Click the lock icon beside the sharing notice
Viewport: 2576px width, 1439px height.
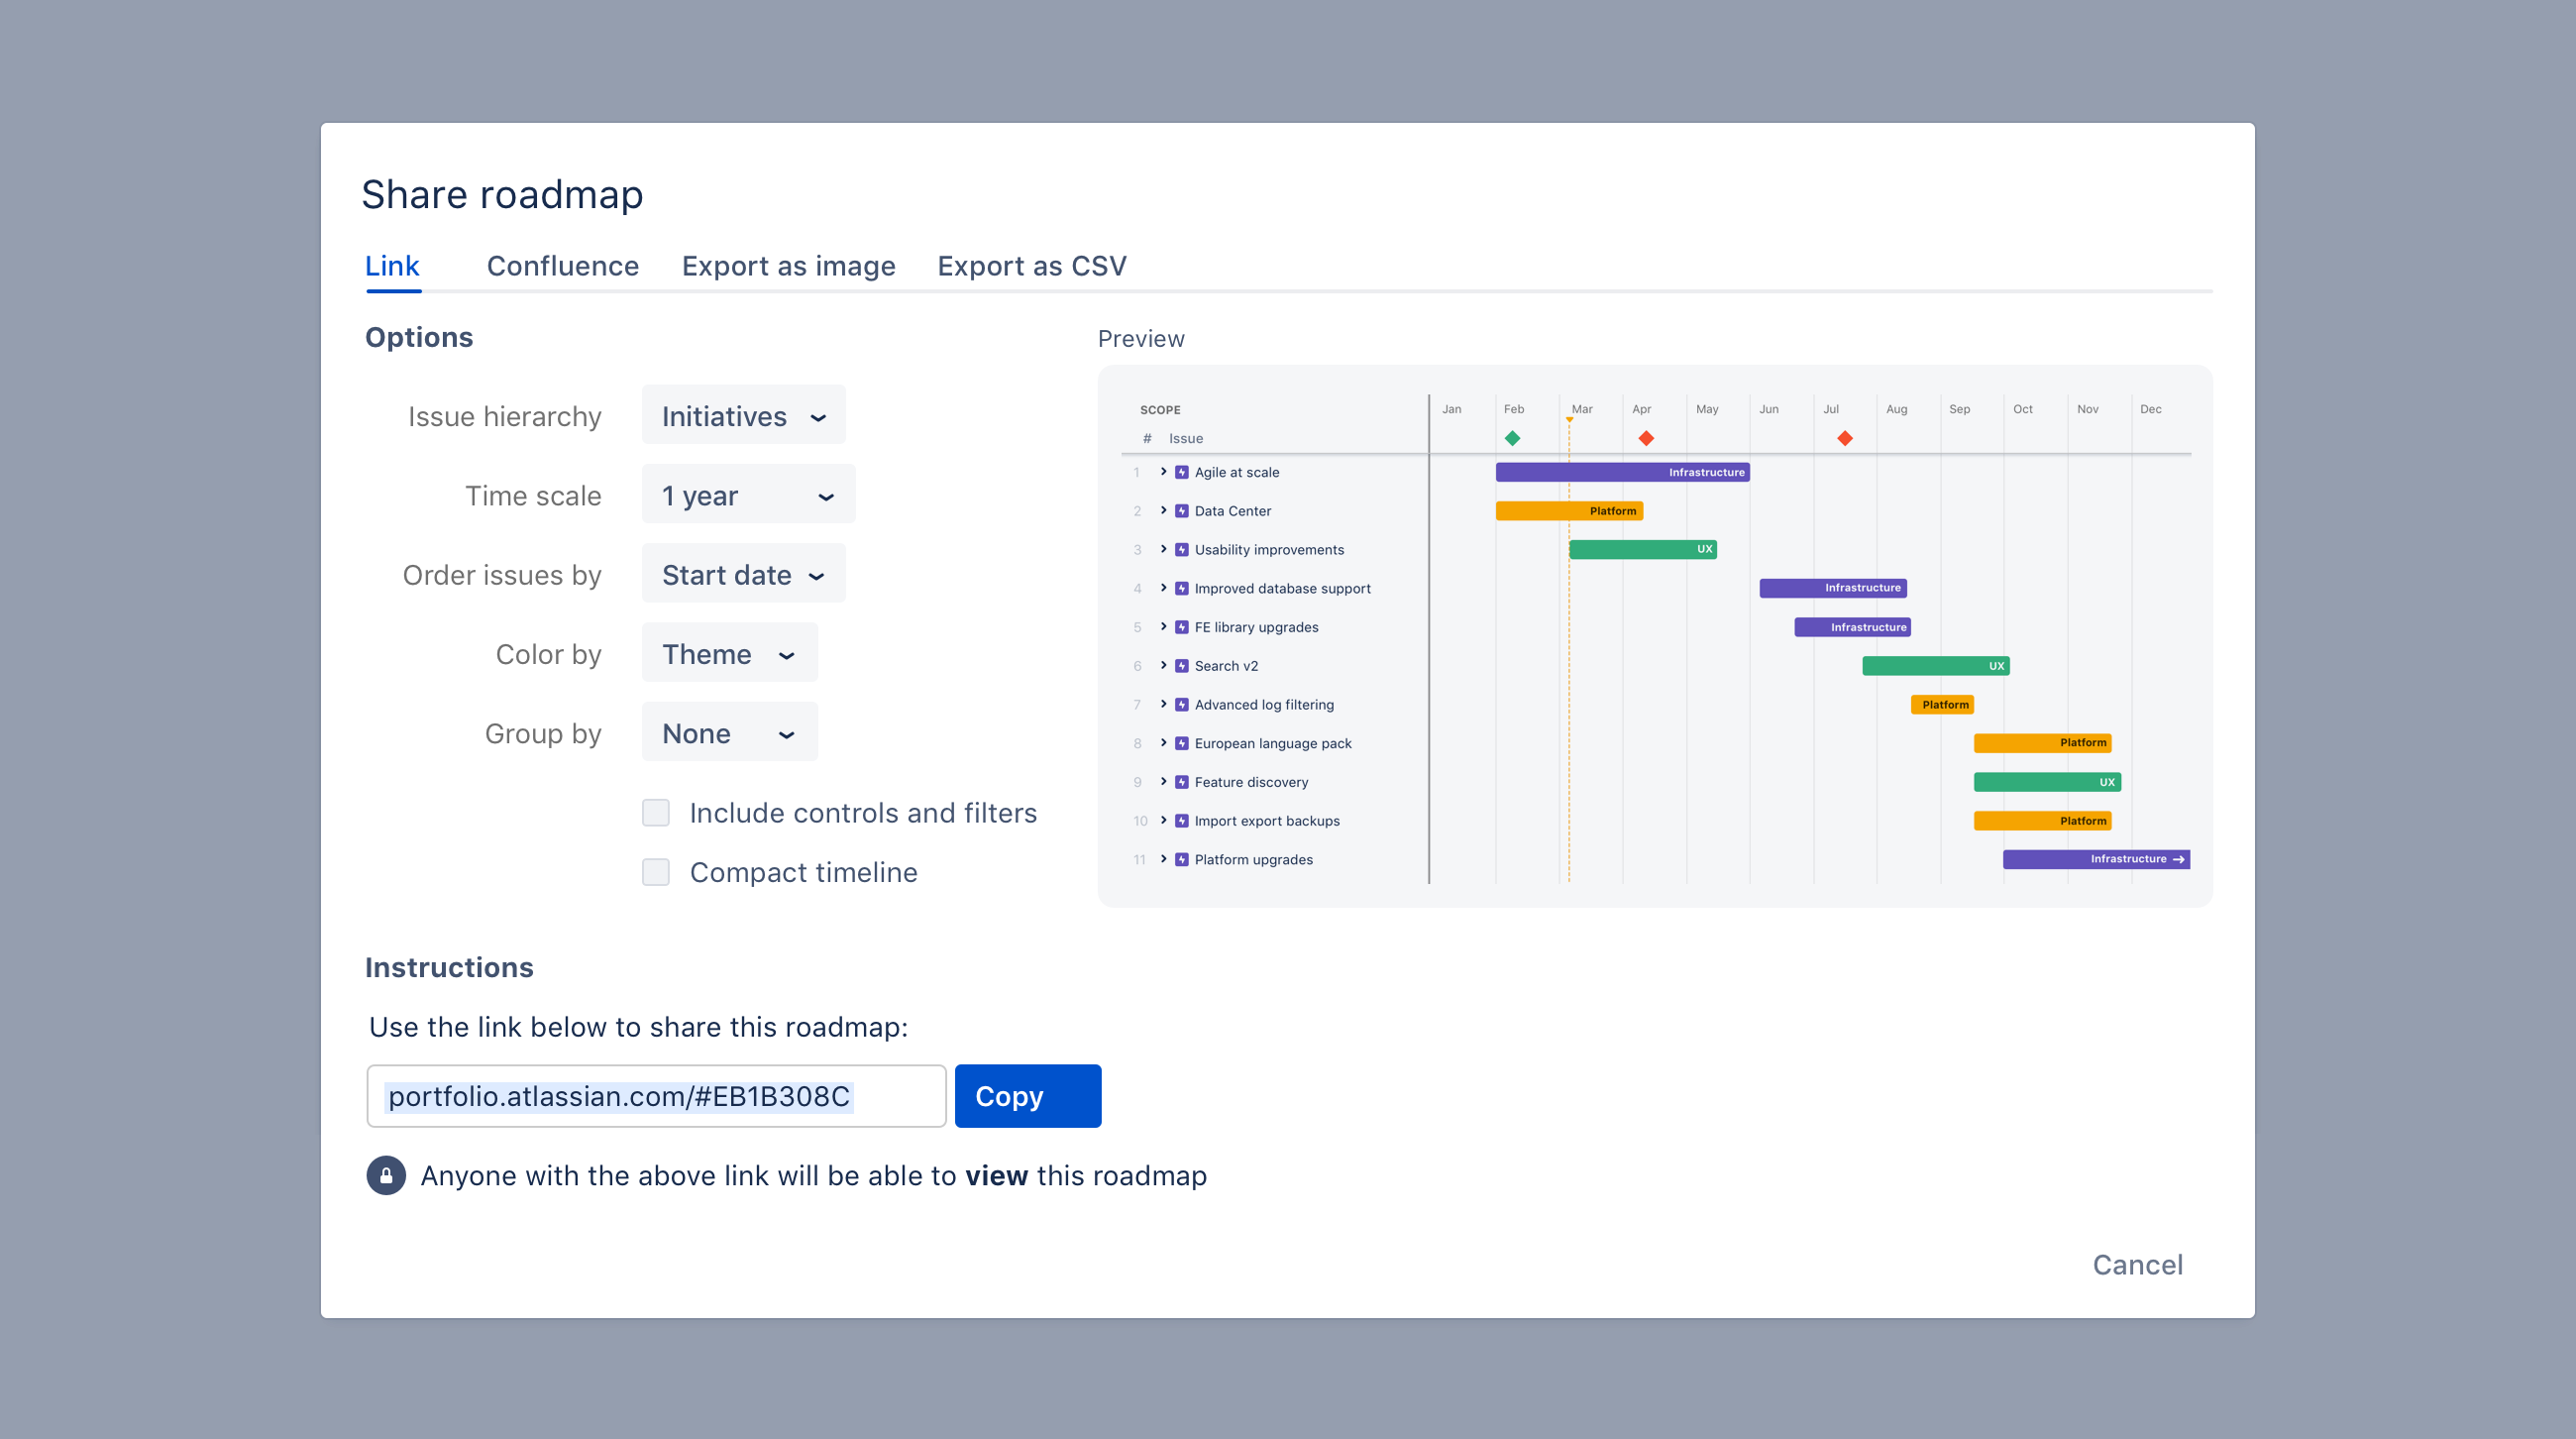click(386, 1175)
